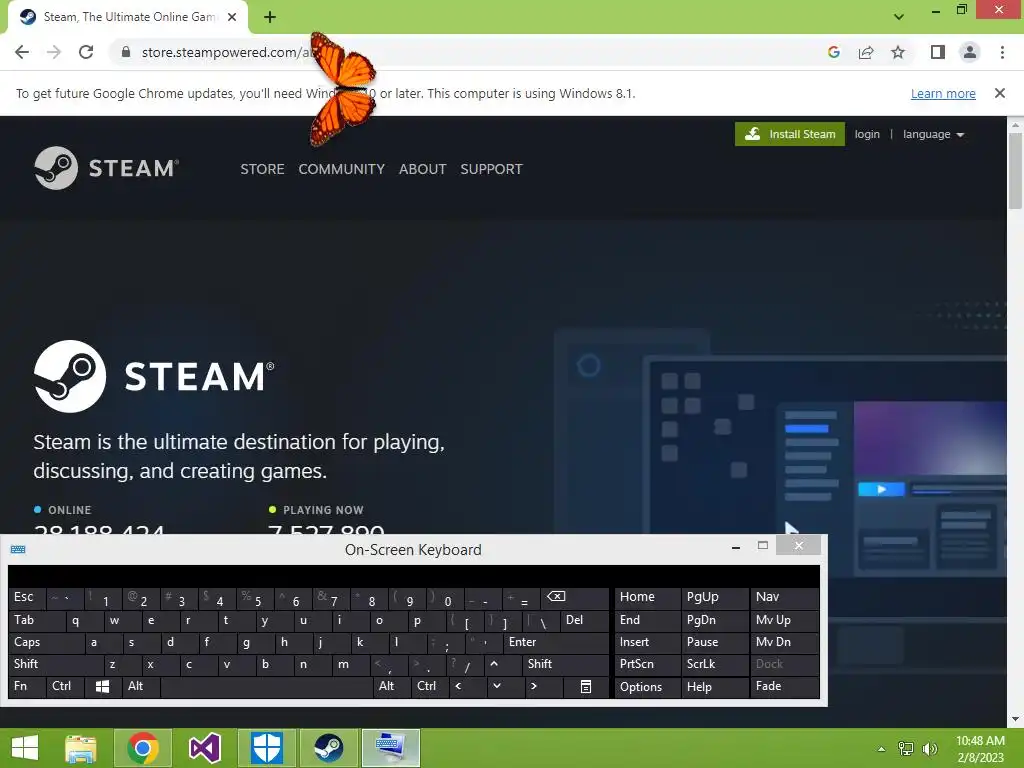The height and width of the screenshot is (768, 1024).
Task: Open the Steam app from the taskbar
Action: coord(328,748)
